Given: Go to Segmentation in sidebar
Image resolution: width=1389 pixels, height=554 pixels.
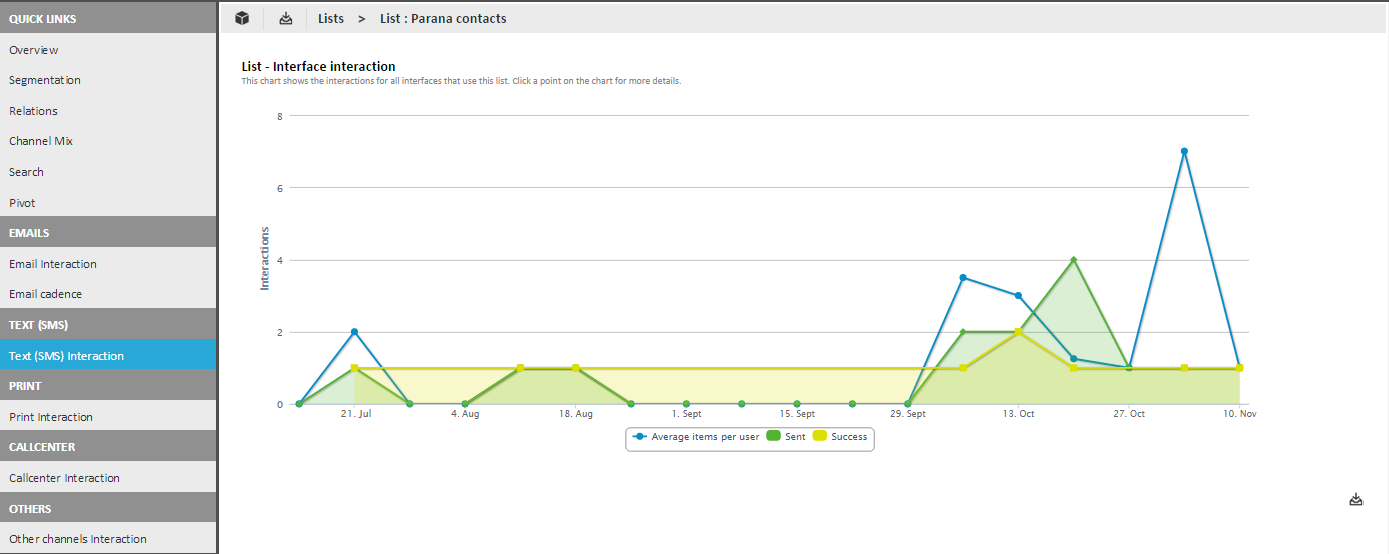Looking at the screenshot, I should coord(45,80).
